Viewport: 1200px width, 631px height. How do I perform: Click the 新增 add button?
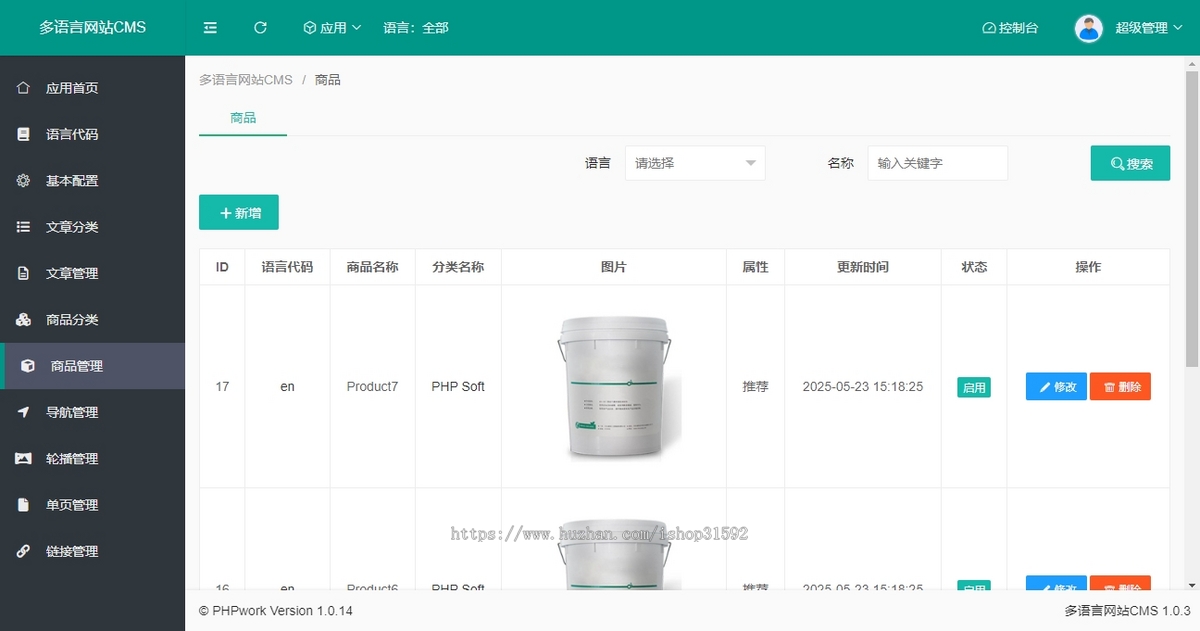[x=239, y=212]
